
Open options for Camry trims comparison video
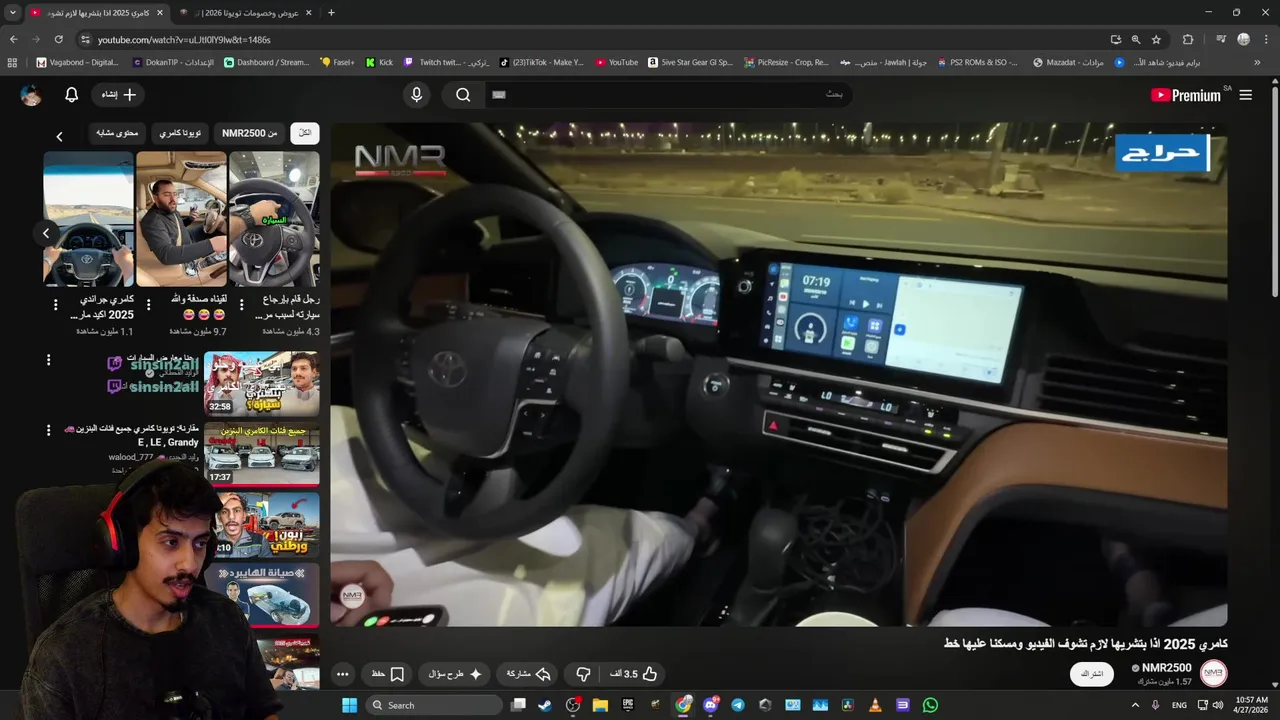[48, 430]
